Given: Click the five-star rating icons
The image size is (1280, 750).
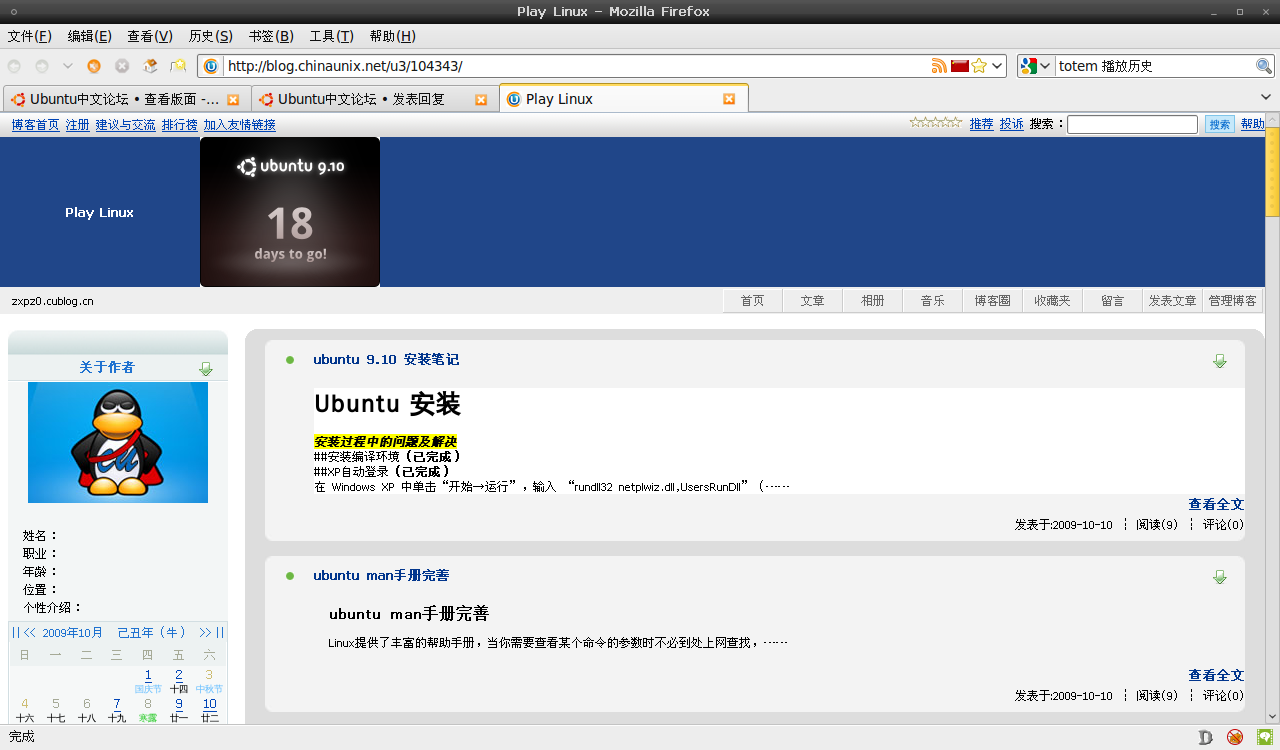Looking at the screenshot, I should (x=935, y=122).
